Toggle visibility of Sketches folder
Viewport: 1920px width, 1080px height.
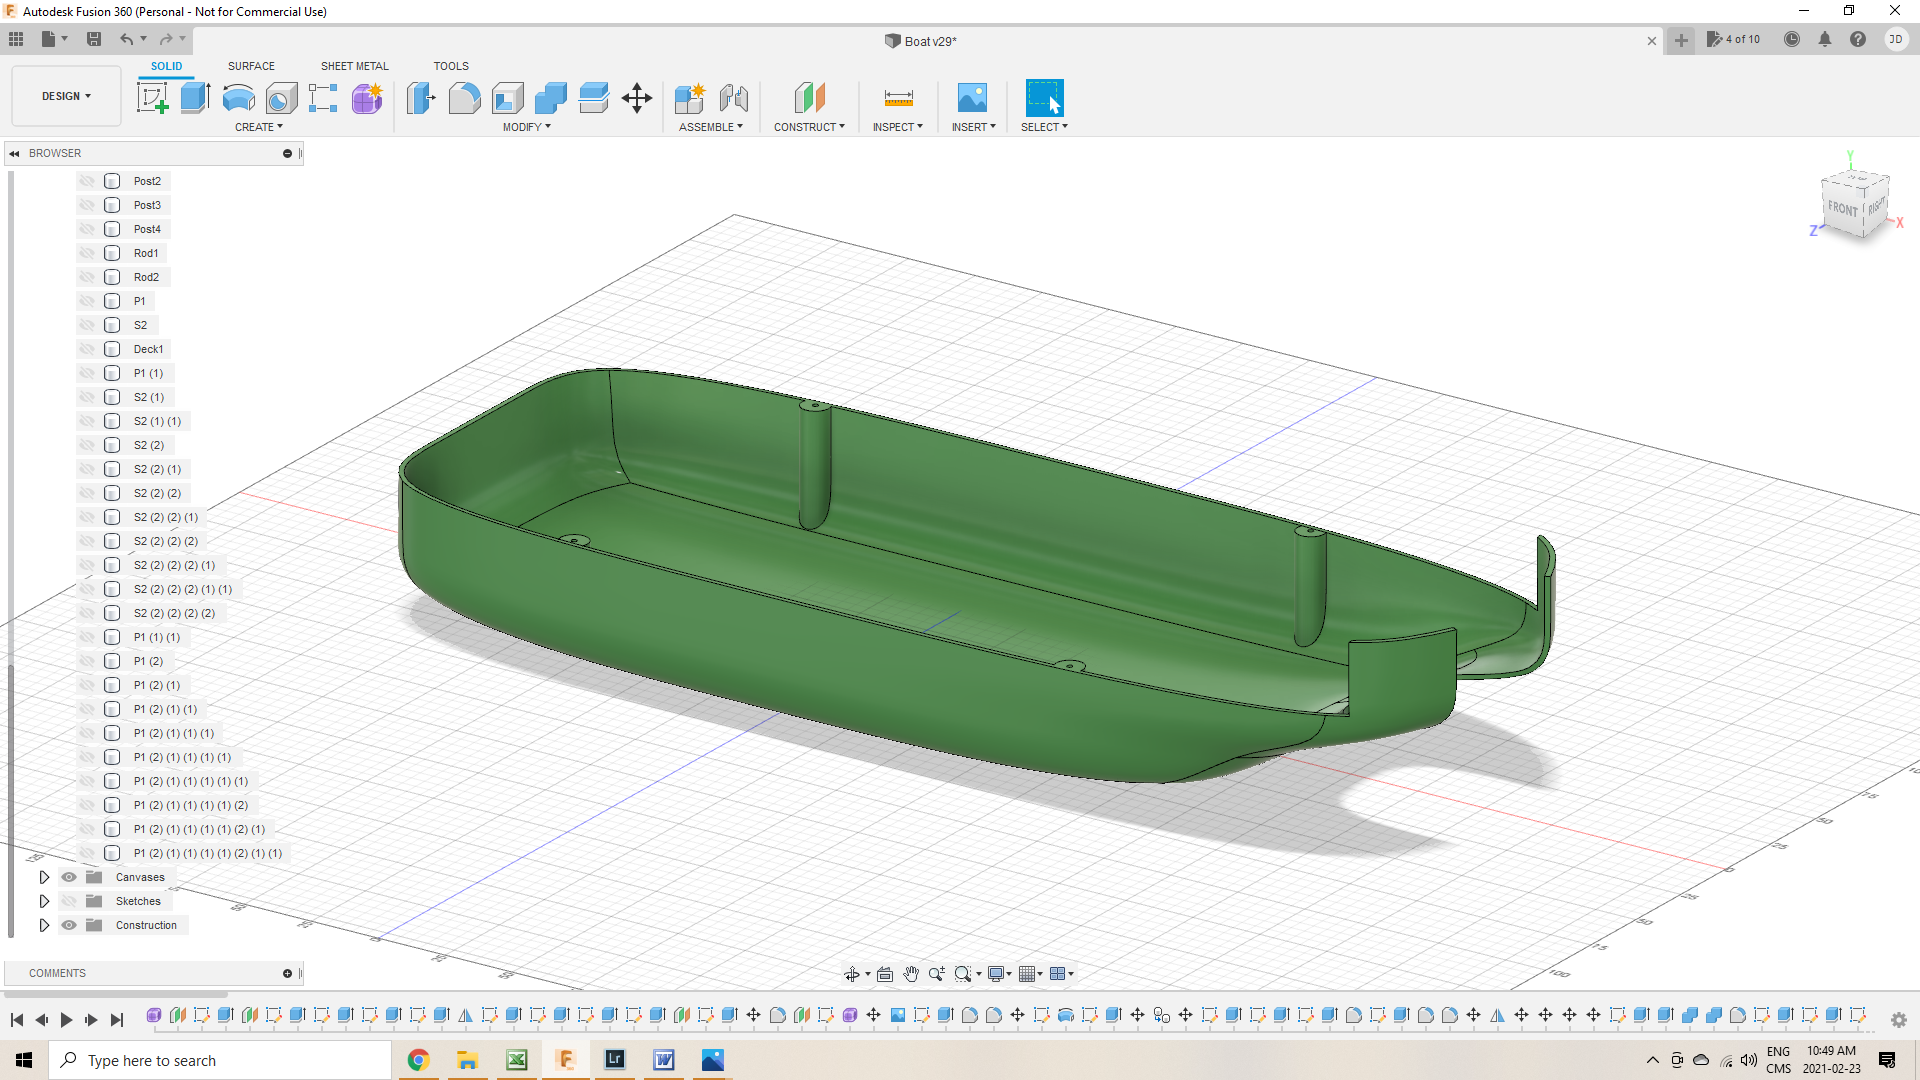[69, 901]
